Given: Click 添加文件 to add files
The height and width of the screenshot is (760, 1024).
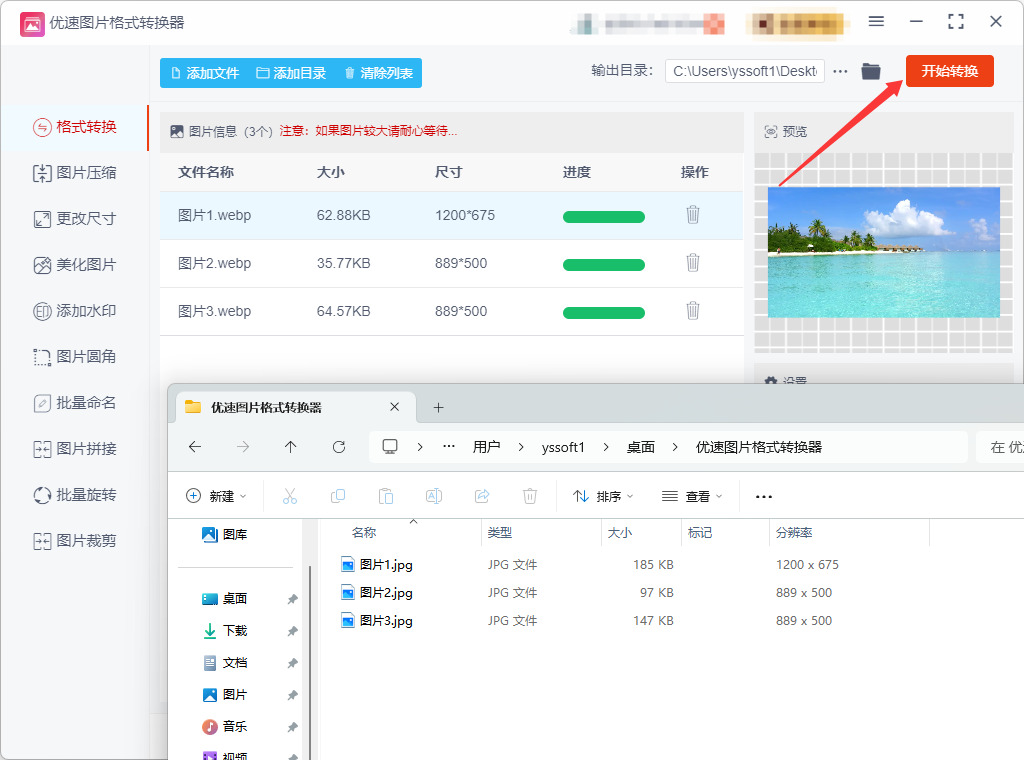Looking at the screenshot, I should [205, 73].
